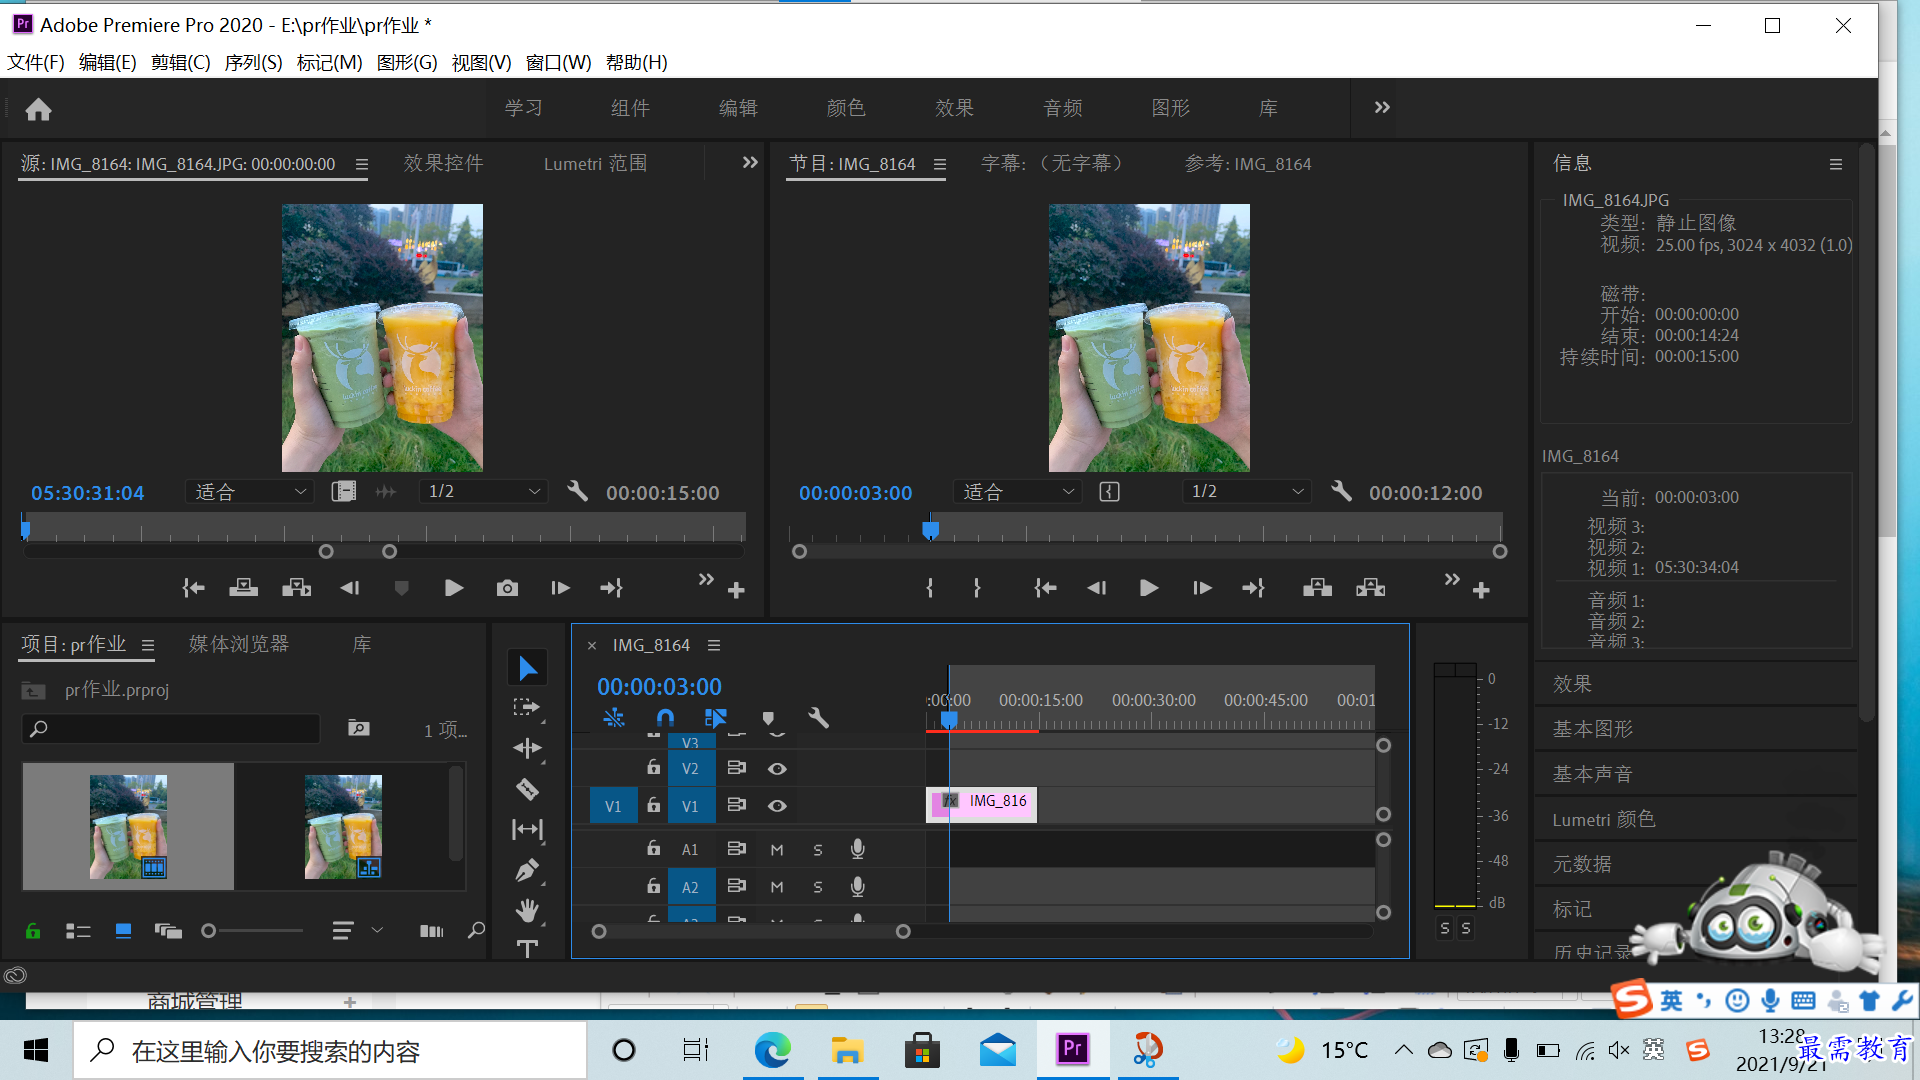Toggle lock on V1 track
This screenshot has width=1920, height=1080.
tap(653, 805)
